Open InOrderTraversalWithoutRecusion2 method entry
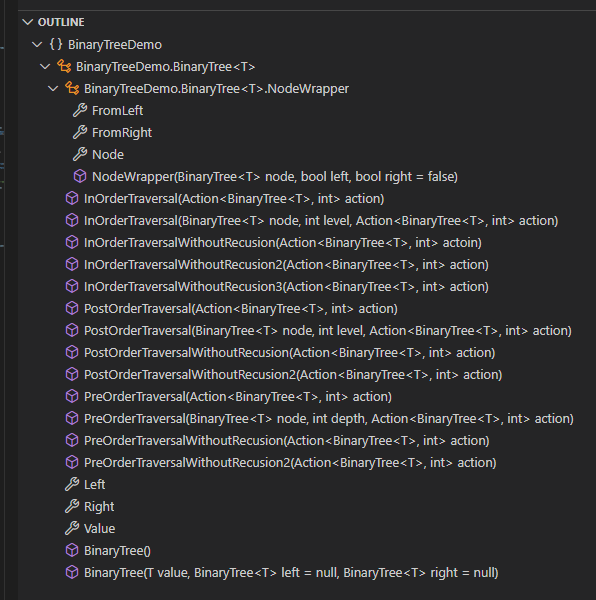 click(286, 265)
